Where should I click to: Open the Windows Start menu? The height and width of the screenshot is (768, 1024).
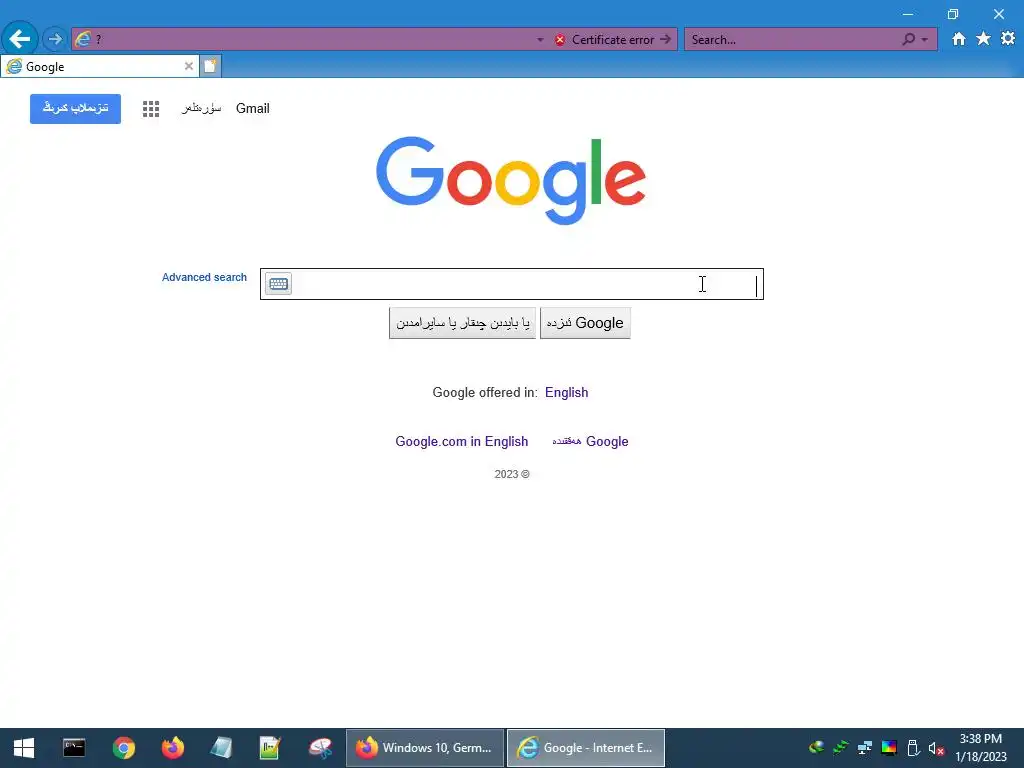24,748
